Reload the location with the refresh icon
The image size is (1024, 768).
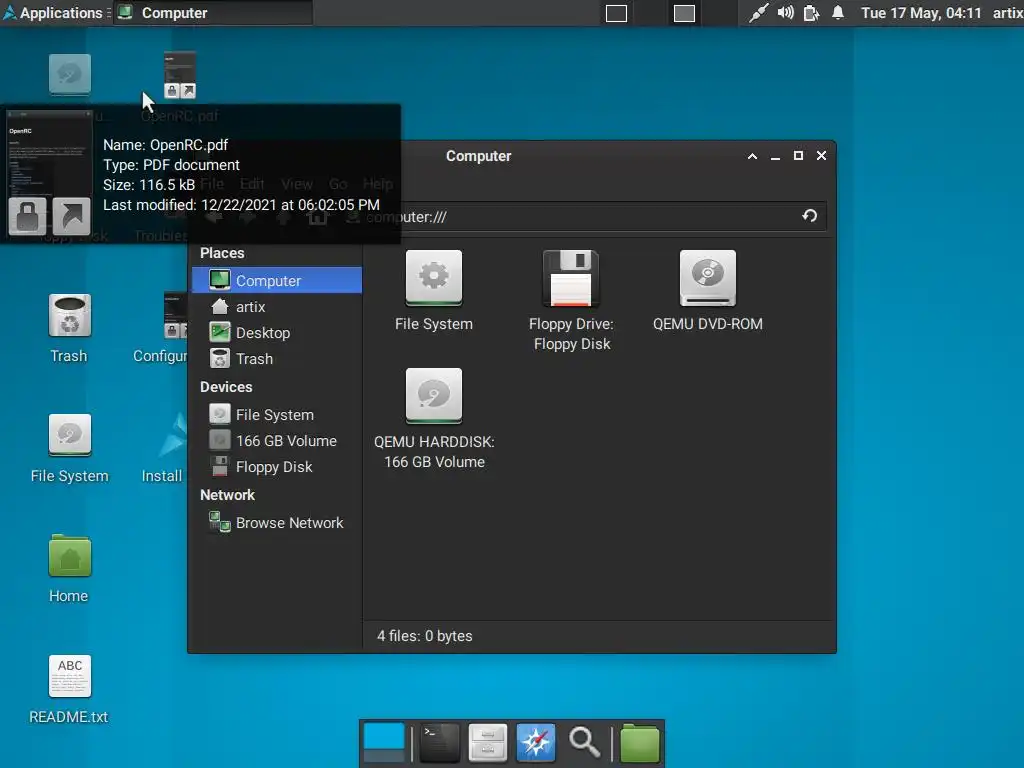(810, 216)
